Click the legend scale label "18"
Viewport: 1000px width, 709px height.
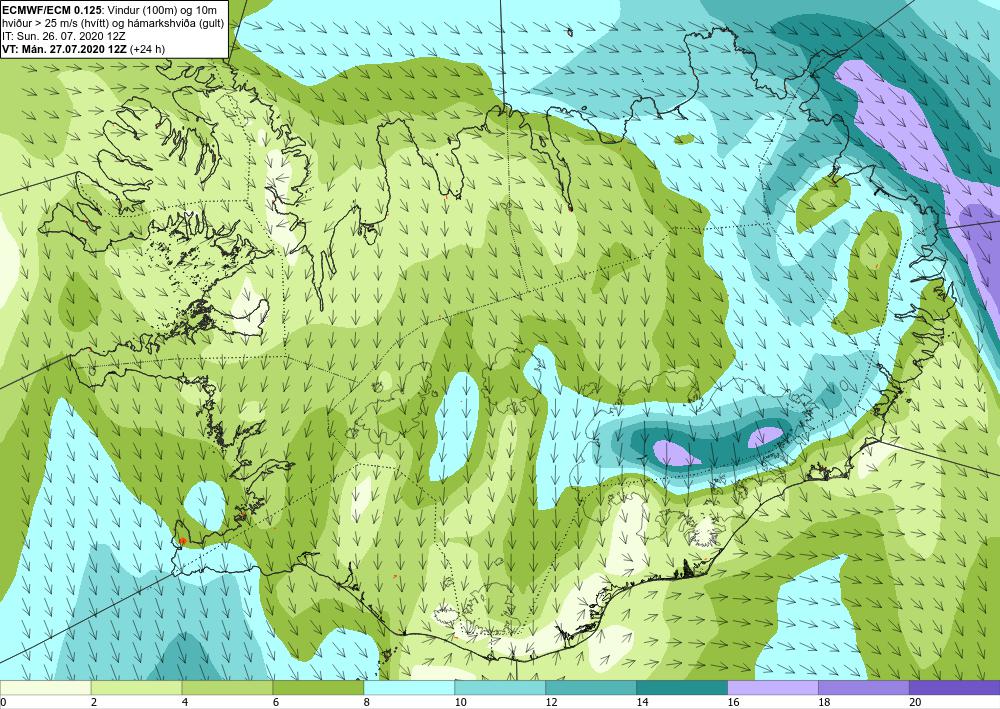[x=823, y=702]
